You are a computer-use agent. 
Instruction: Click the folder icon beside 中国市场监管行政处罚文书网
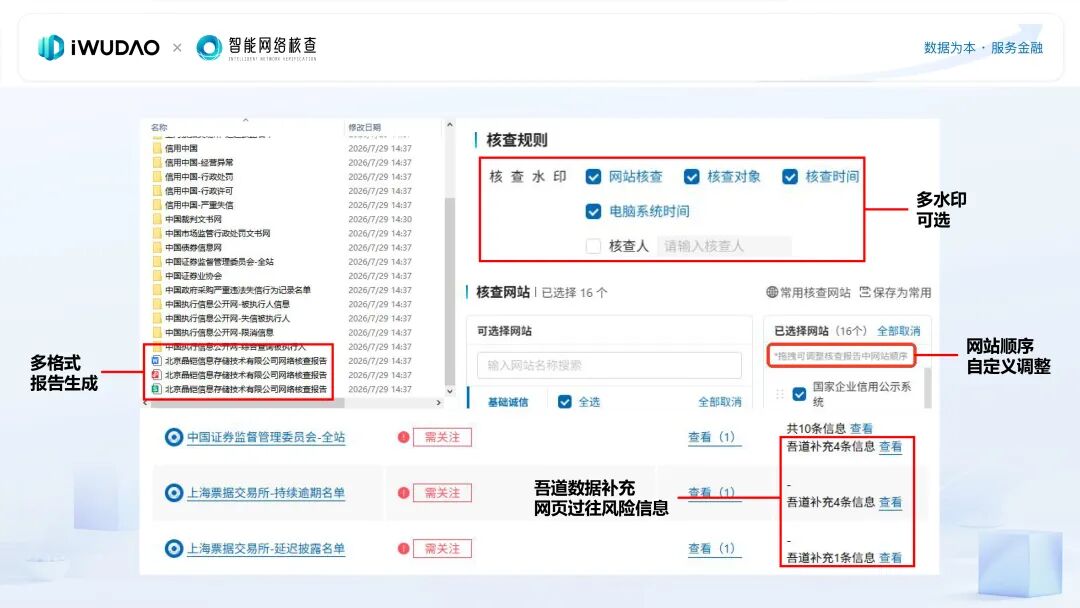157,233
